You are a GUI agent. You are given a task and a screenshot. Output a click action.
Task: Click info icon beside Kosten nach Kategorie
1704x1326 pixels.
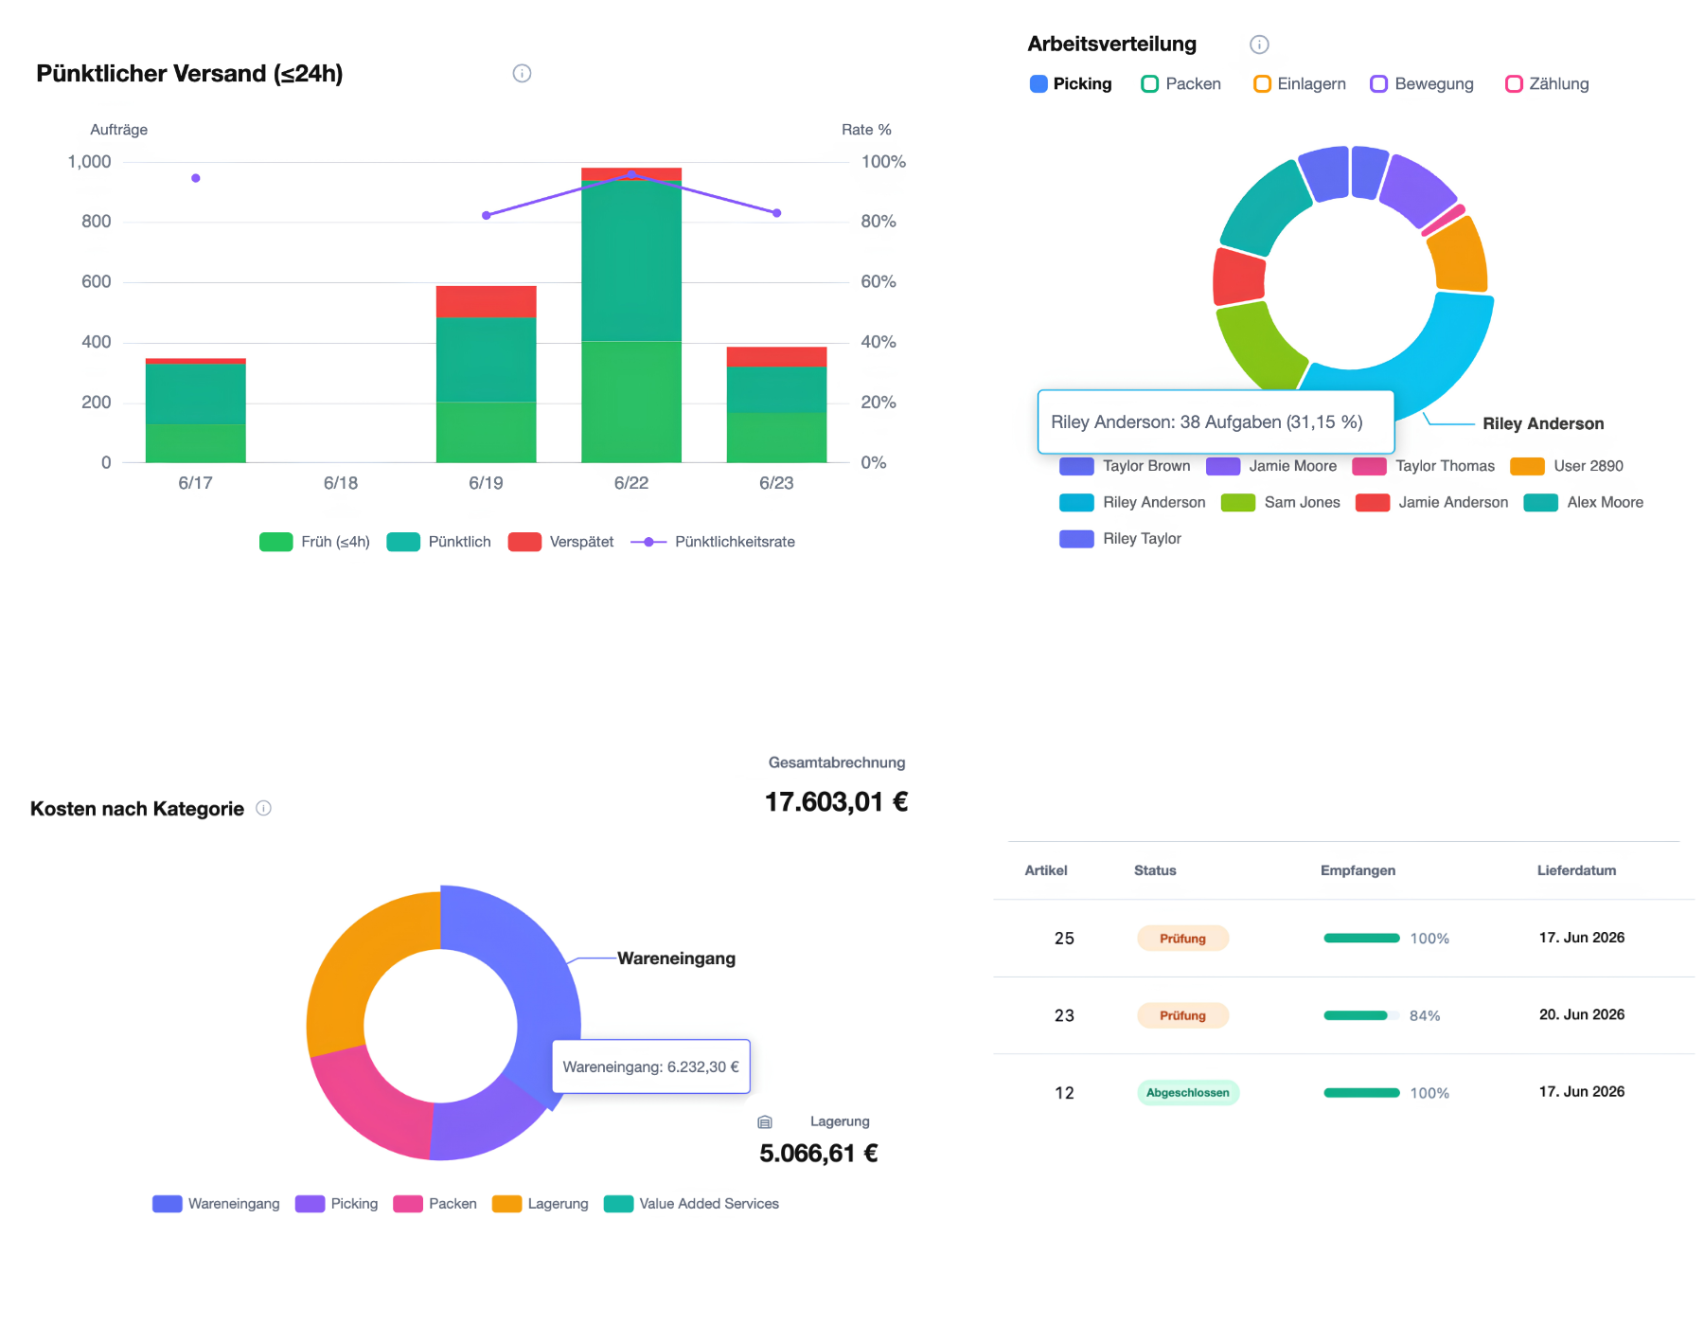click(264, 808)
